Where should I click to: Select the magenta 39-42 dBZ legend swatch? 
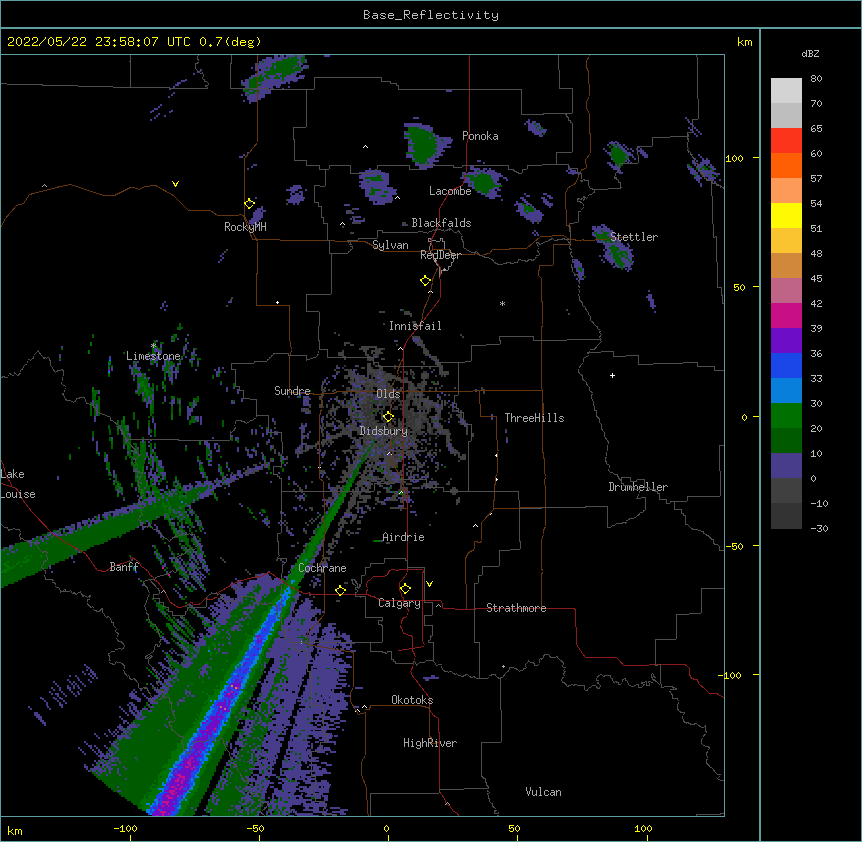(786, 315)
